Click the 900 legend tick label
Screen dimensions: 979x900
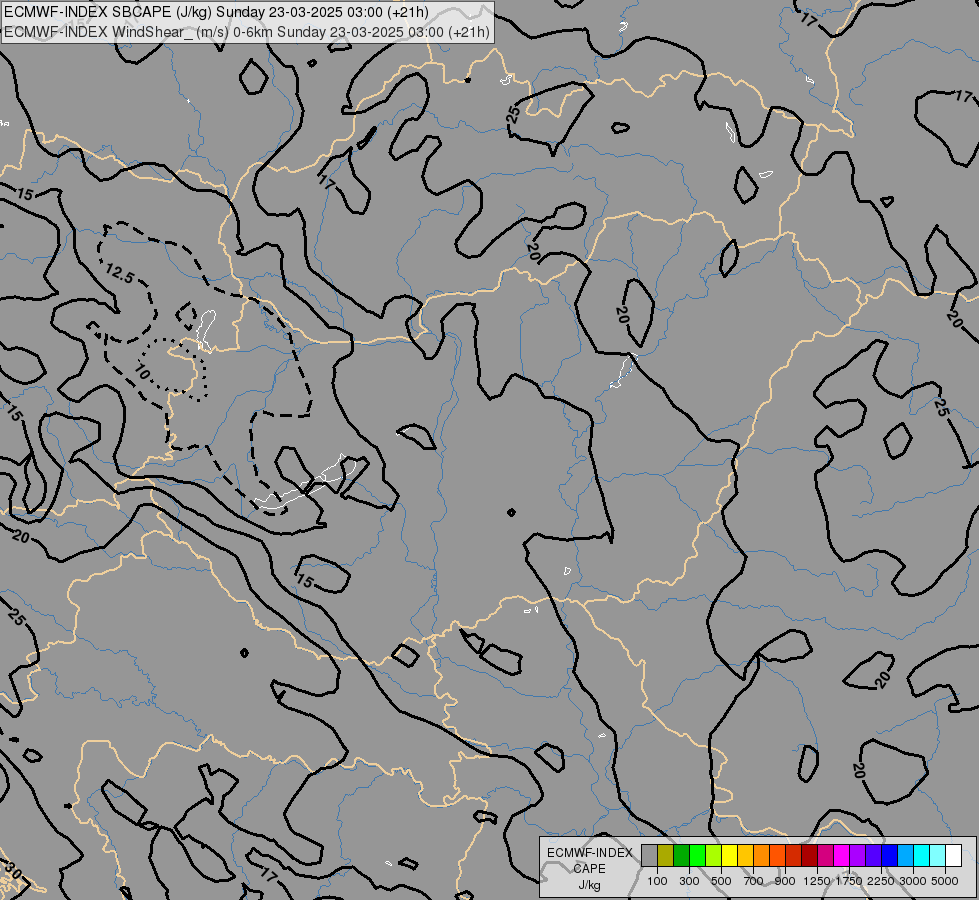tap(785, 881)
